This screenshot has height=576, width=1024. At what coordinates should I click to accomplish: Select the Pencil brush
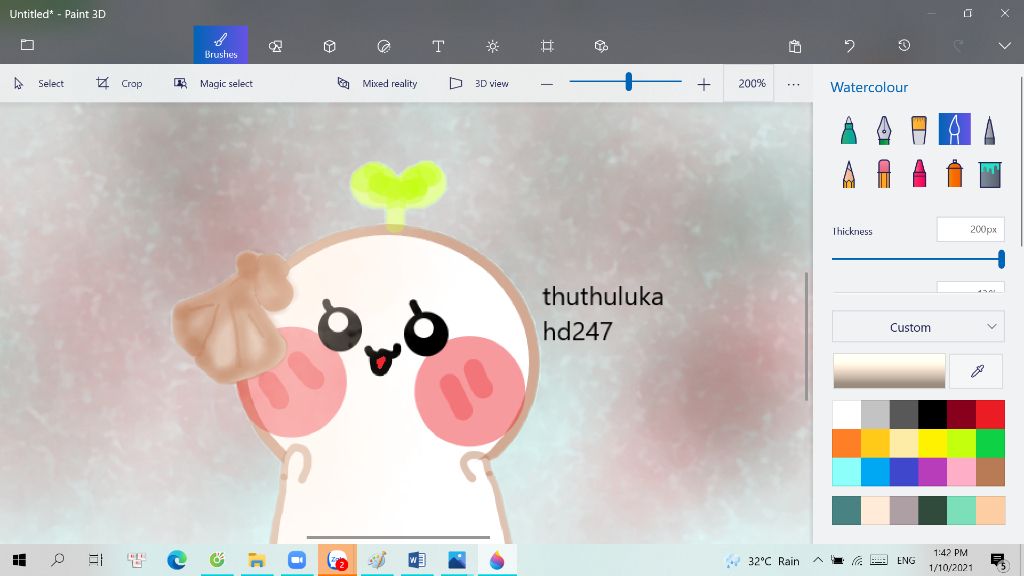tap(848, 174)
